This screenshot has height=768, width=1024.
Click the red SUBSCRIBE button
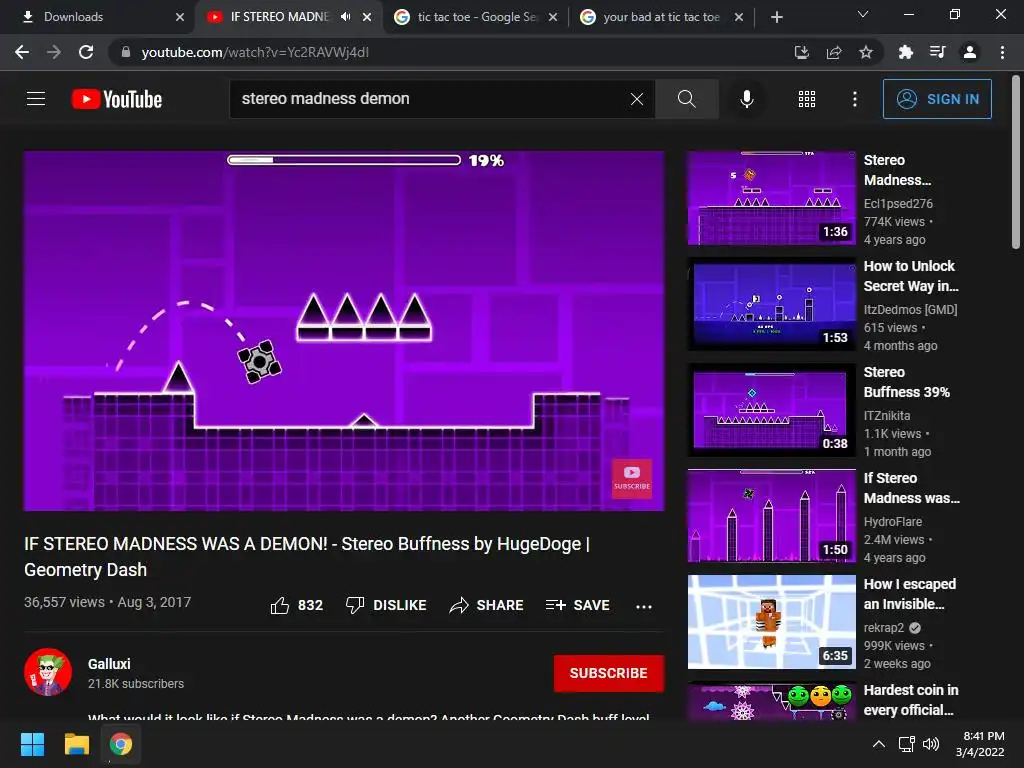coord(608,673)
